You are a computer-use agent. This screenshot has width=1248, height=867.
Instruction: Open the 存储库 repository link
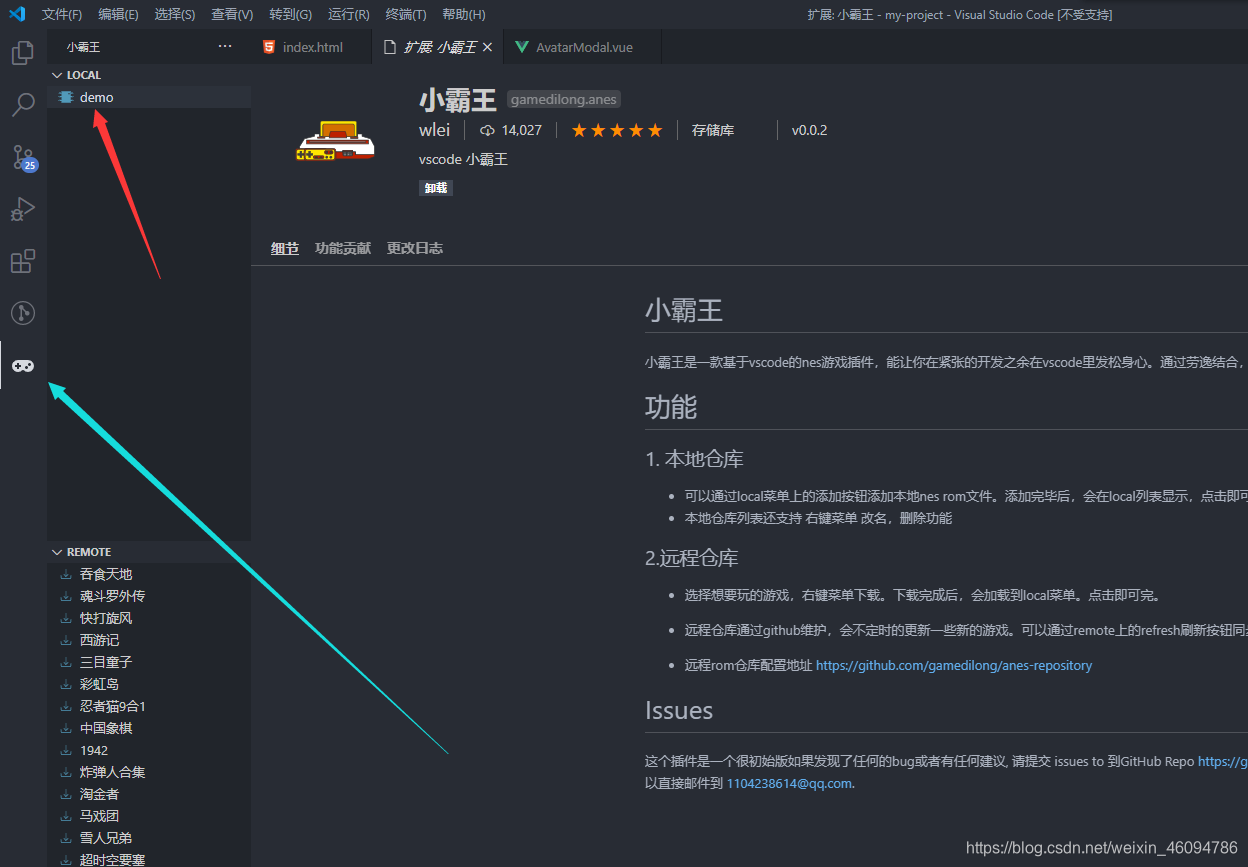click(713, 130)
